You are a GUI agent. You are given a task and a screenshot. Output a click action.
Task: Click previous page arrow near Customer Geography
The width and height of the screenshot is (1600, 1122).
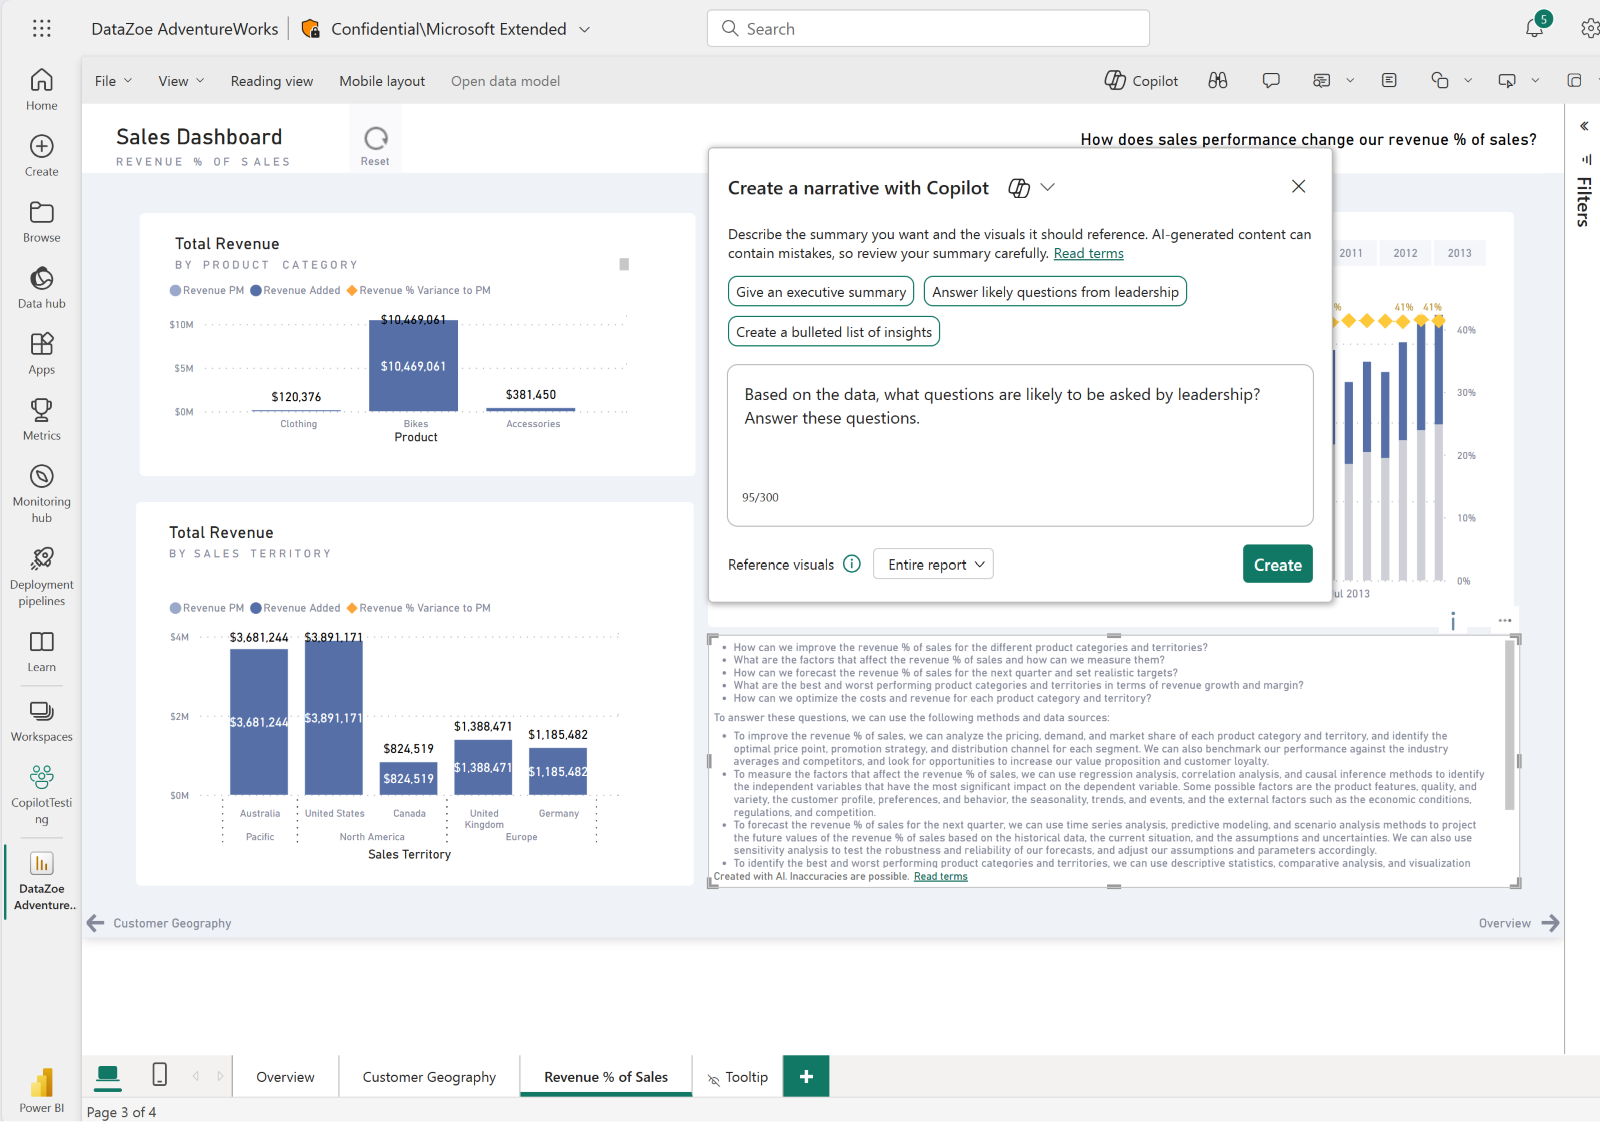[96, 923]
